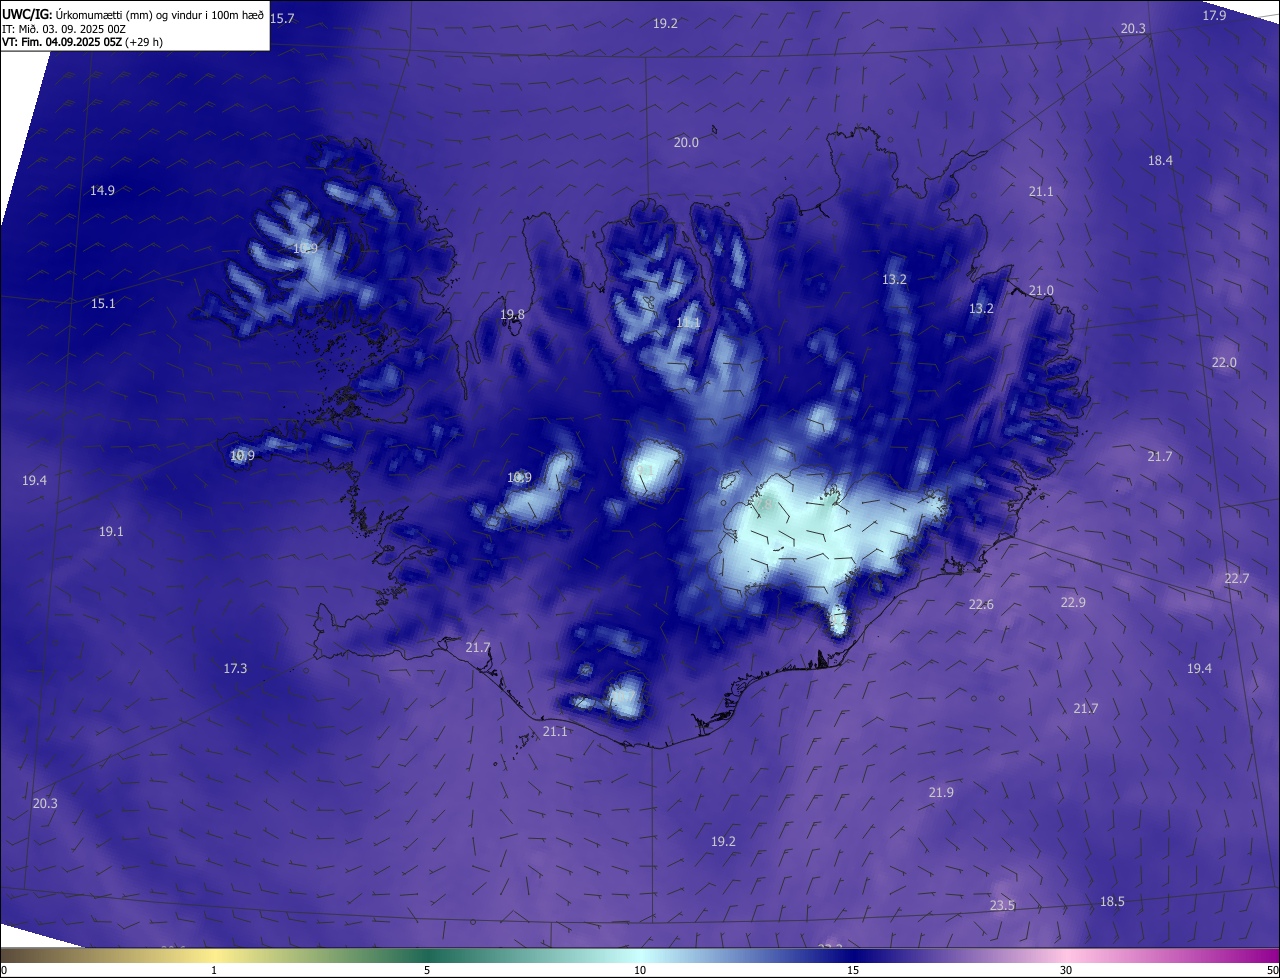This screenshot has width=1280, height=978.
Task: Click the 17.9 wind value
Action: coord(1214,15)
